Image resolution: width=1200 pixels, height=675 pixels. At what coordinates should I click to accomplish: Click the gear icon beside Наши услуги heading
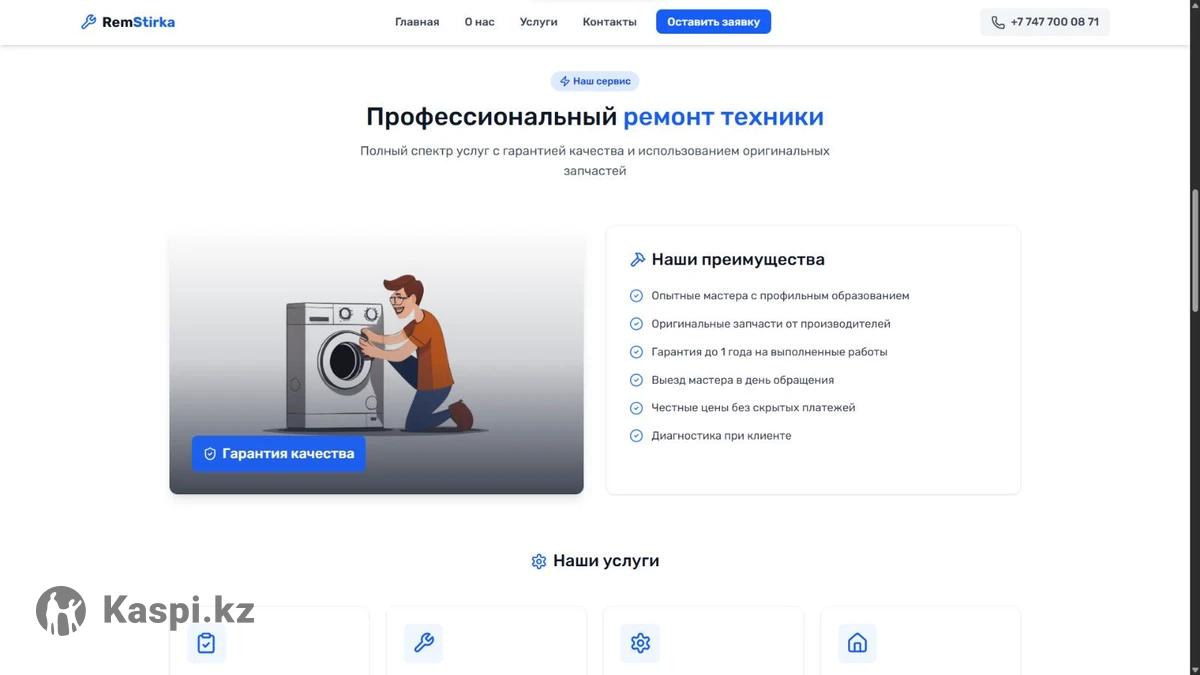(x=539, y=561)
